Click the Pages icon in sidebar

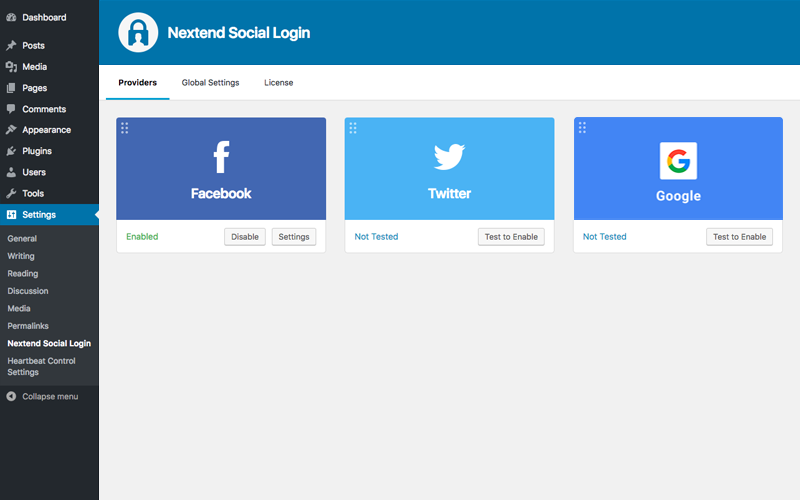[11, 88]
